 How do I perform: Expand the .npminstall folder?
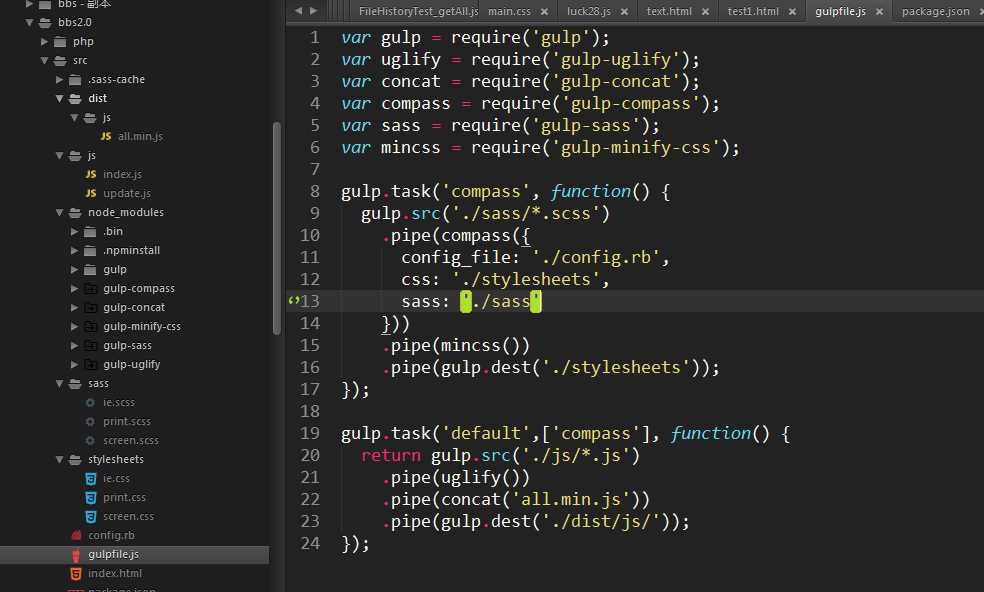[x=75, y=250]
